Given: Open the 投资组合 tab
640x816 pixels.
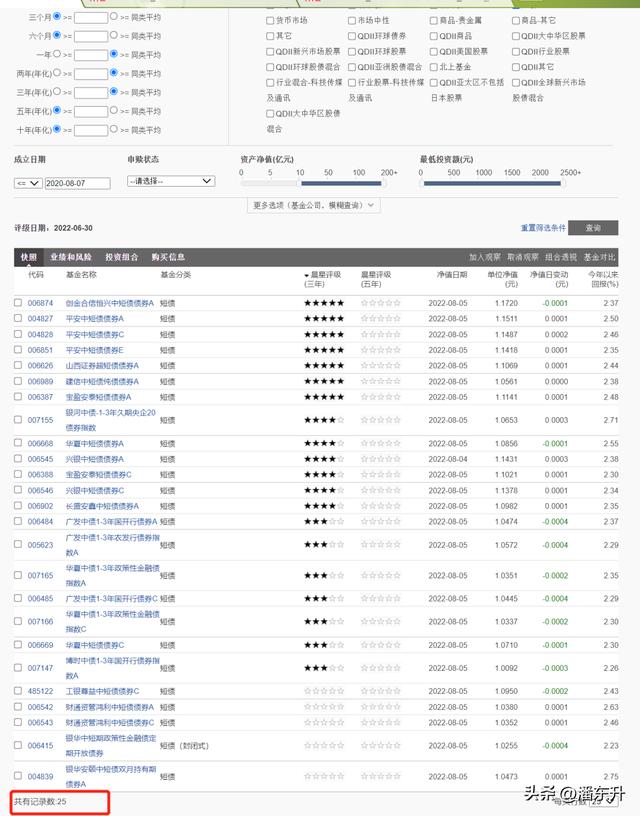Looking at the screenshot, I should tap(122, 257).
